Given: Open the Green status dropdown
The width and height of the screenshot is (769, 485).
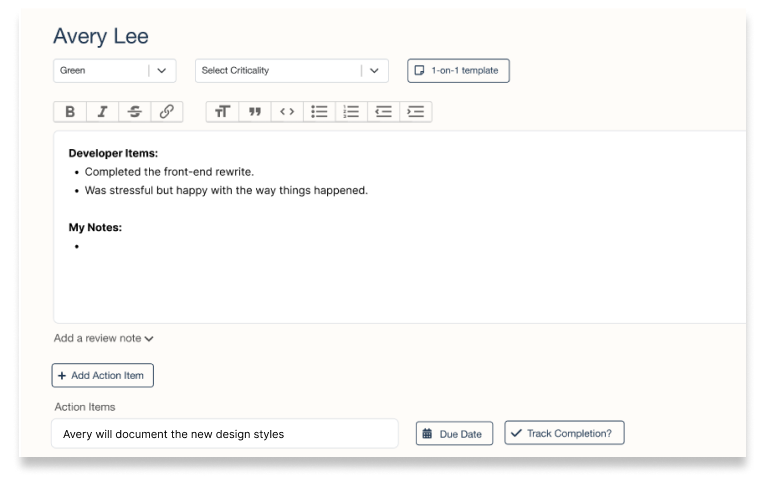Looking at the screenshot, I should click(x=115, y=71).
